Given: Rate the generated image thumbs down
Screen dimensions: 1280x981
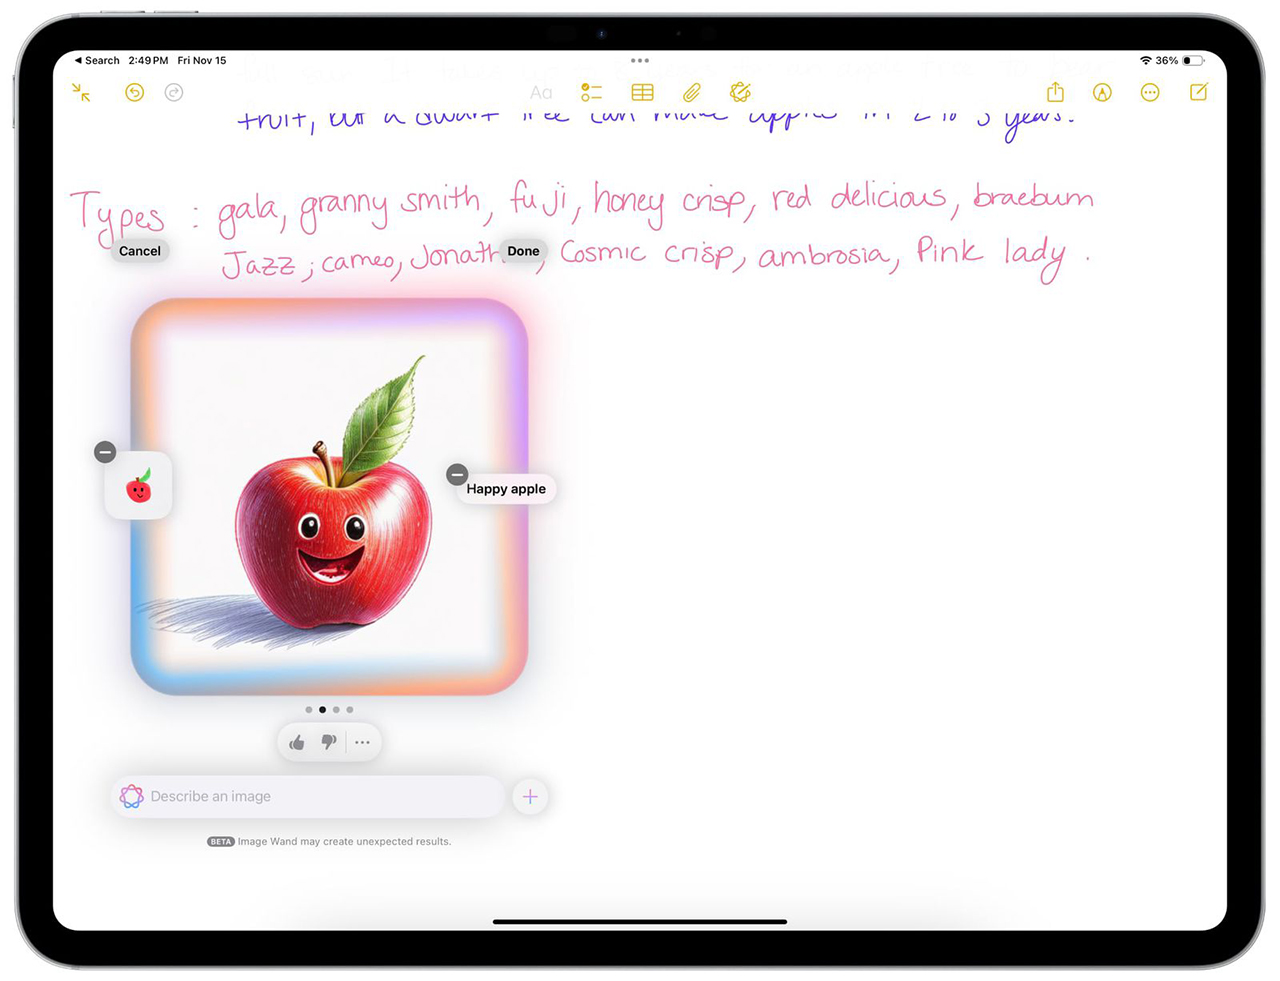Looking at the screenshot, I should click(328, 742).
